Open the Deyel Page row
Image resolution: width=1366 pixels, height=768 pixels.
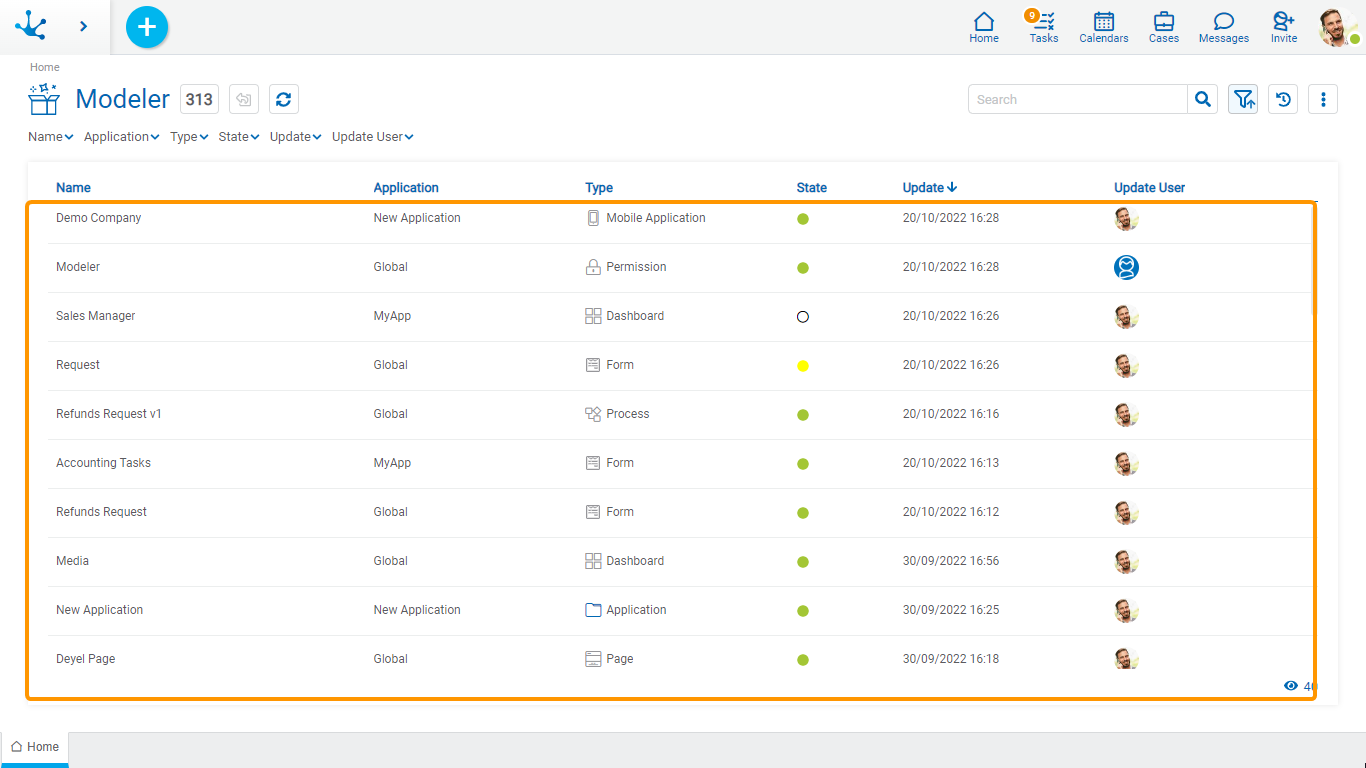click(680, 659)
